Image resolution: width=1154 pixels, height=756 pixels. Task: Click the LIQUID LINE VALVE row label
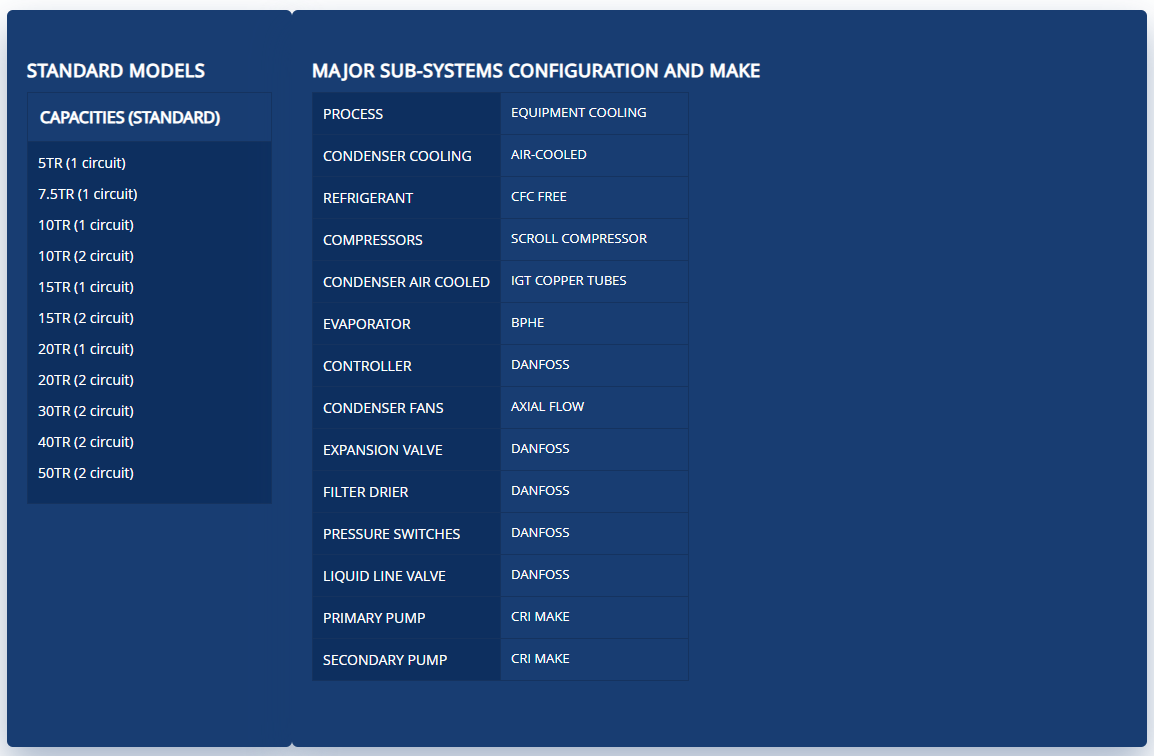click(384, 576)
